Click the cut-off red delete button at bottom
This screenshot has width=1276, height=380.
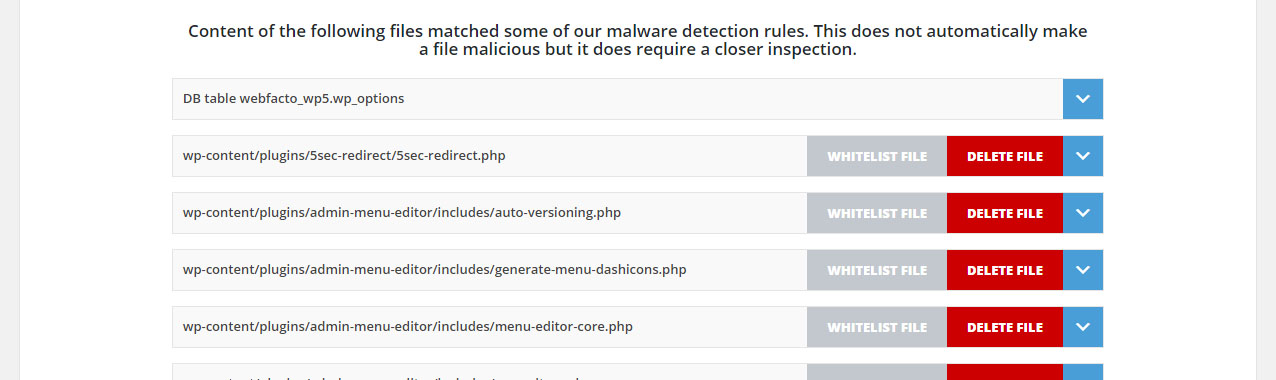coord(1005,372)
